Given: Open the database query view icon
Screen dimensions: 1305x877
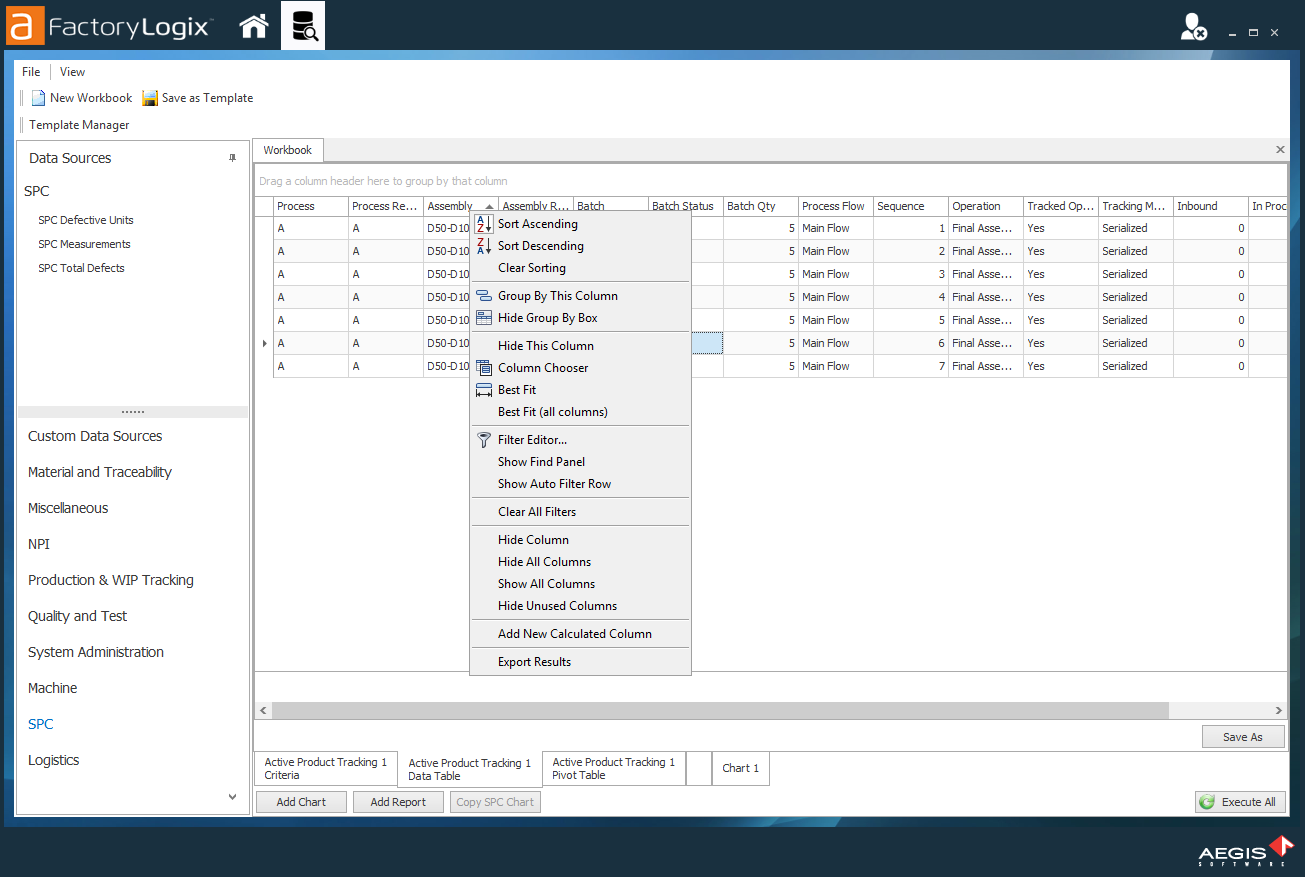Looking at the screenshot, I should (x=302, y=27).
